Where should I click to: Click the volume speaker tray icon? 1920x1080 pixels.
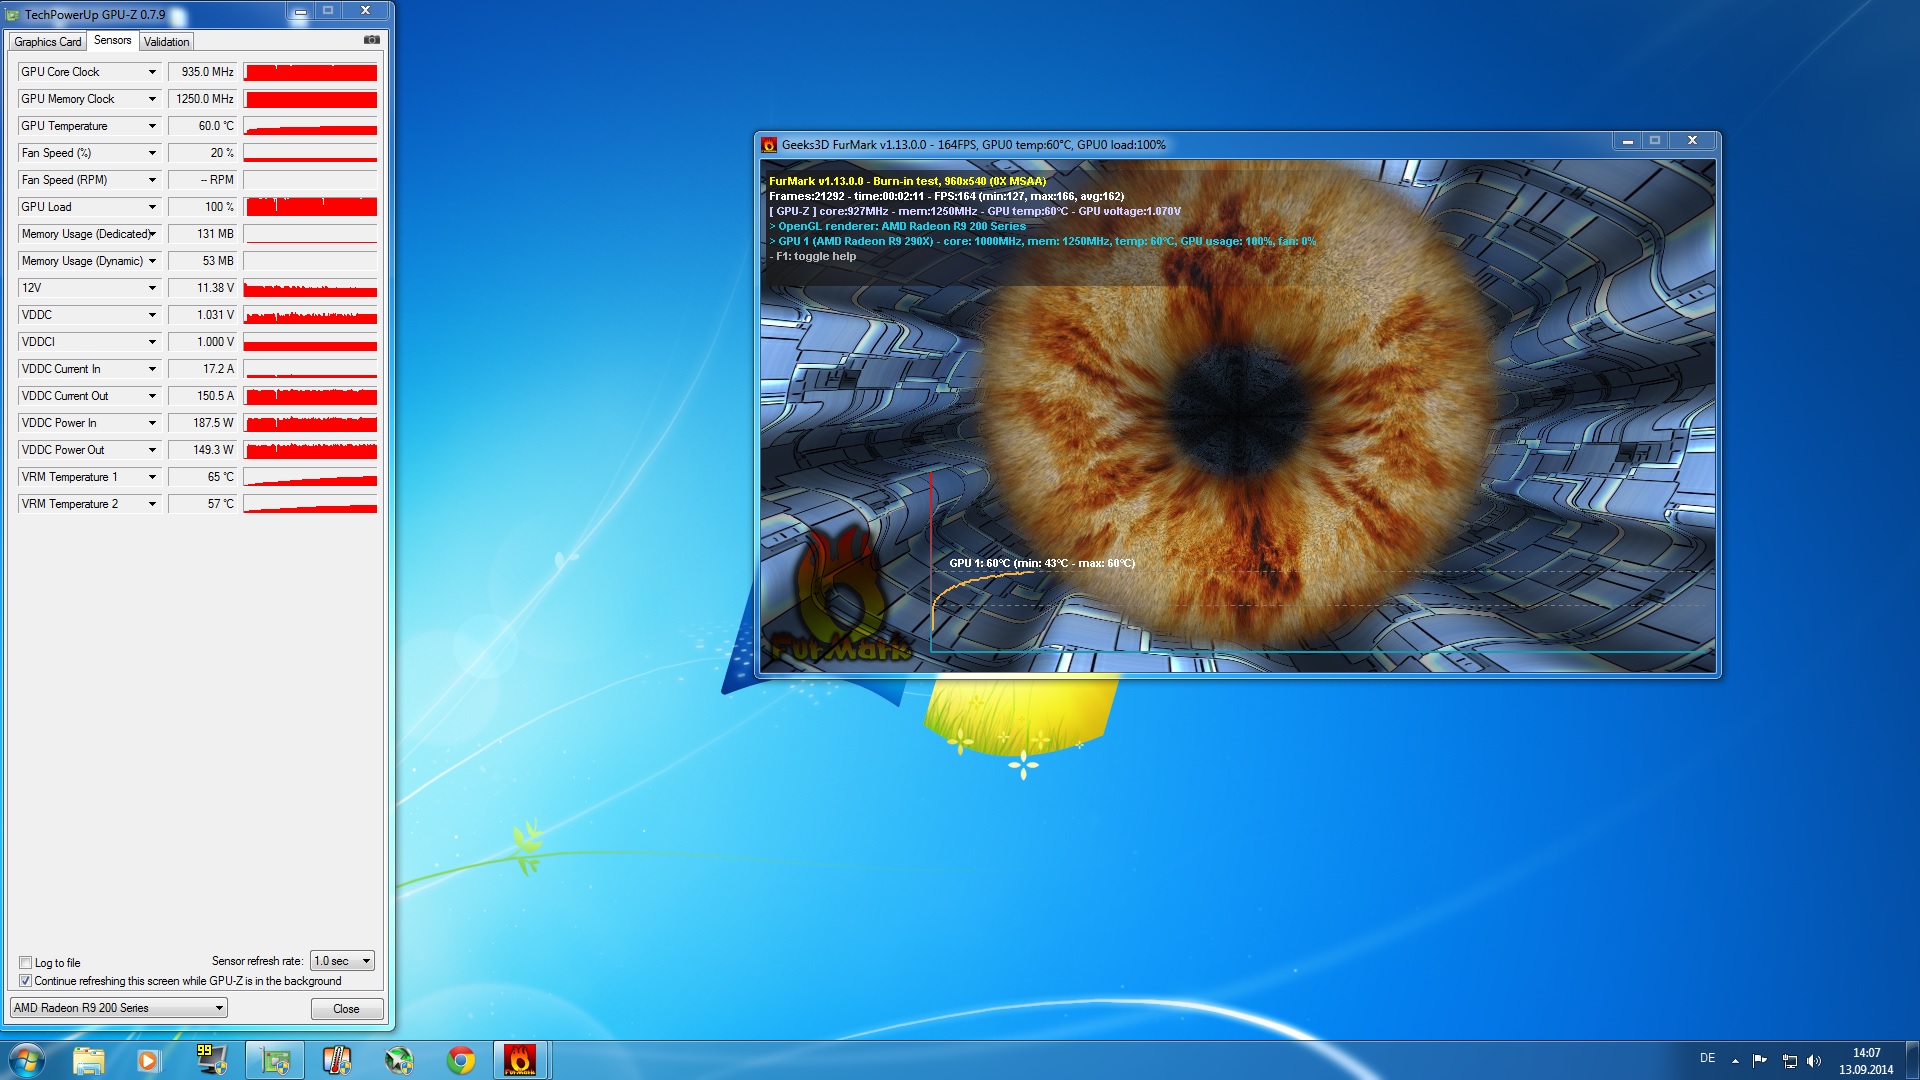click(1814, 1061)
